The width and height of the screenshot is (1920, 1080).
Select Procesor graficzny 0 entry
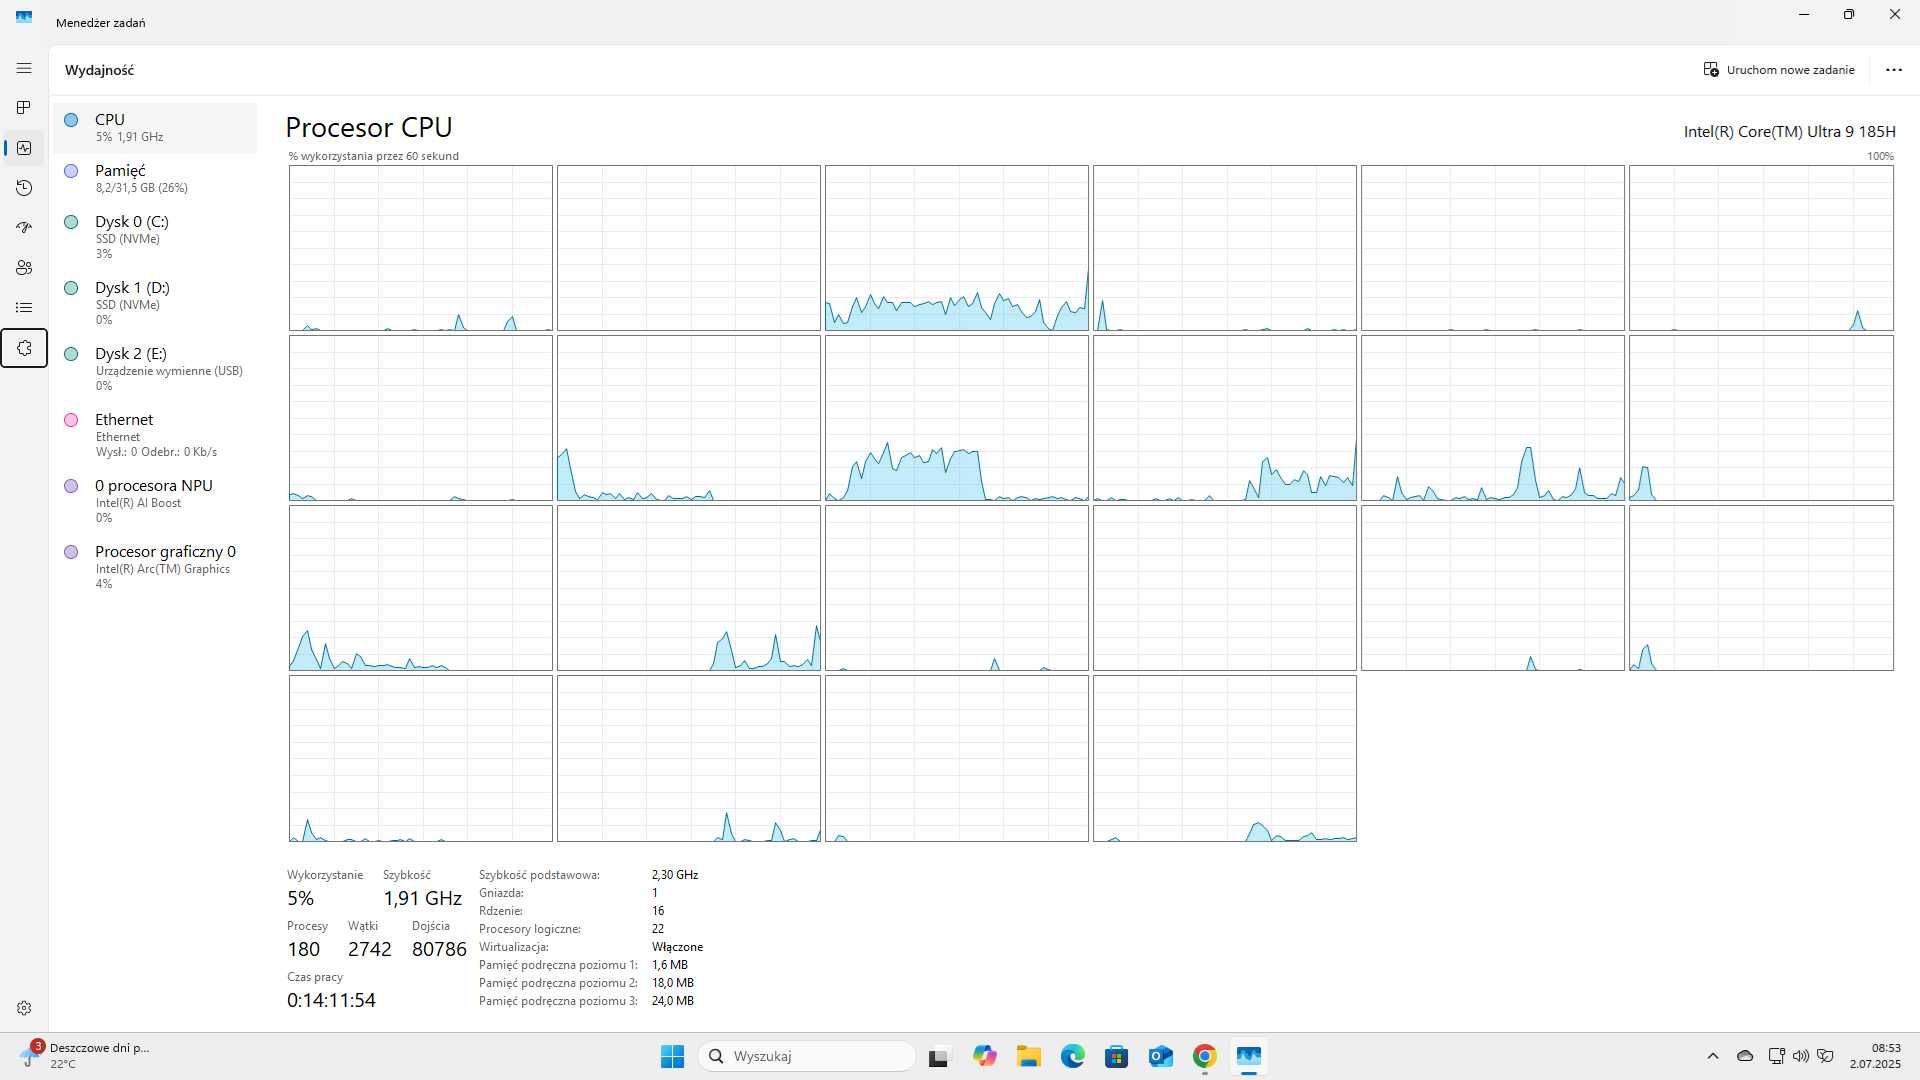coord(155,567)
